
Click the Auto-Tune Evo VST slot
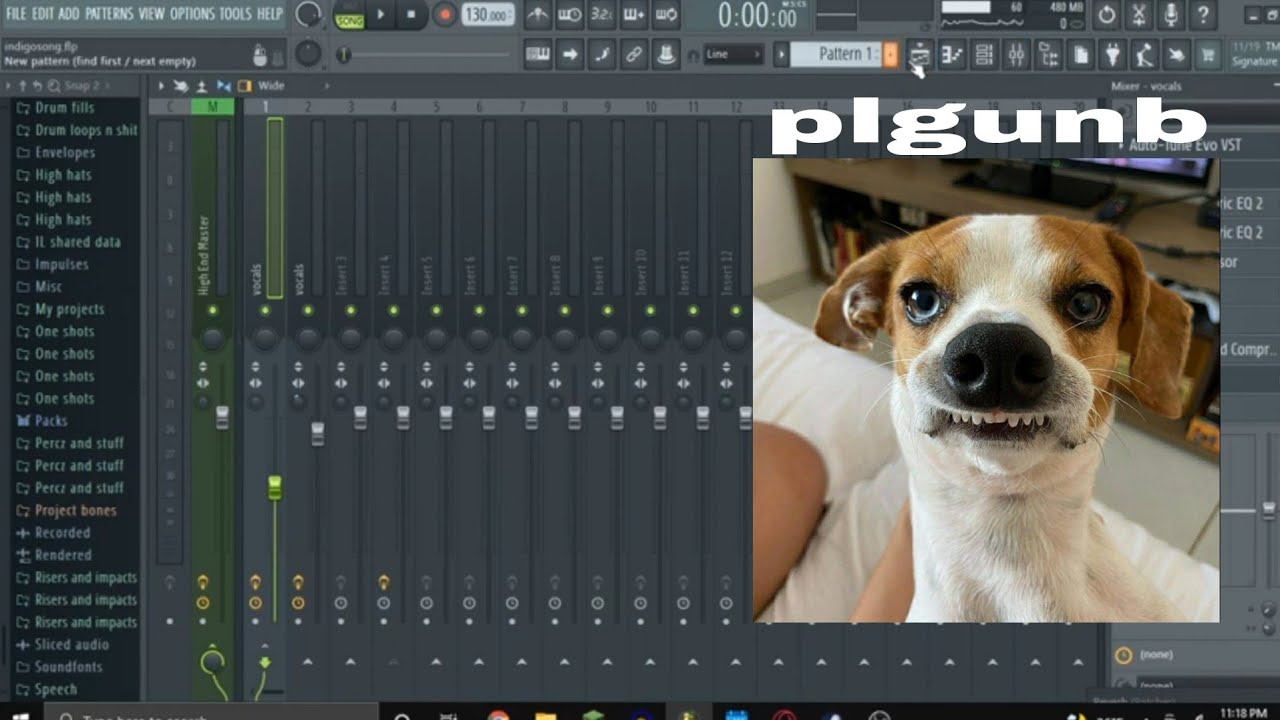click(1184, 145)
